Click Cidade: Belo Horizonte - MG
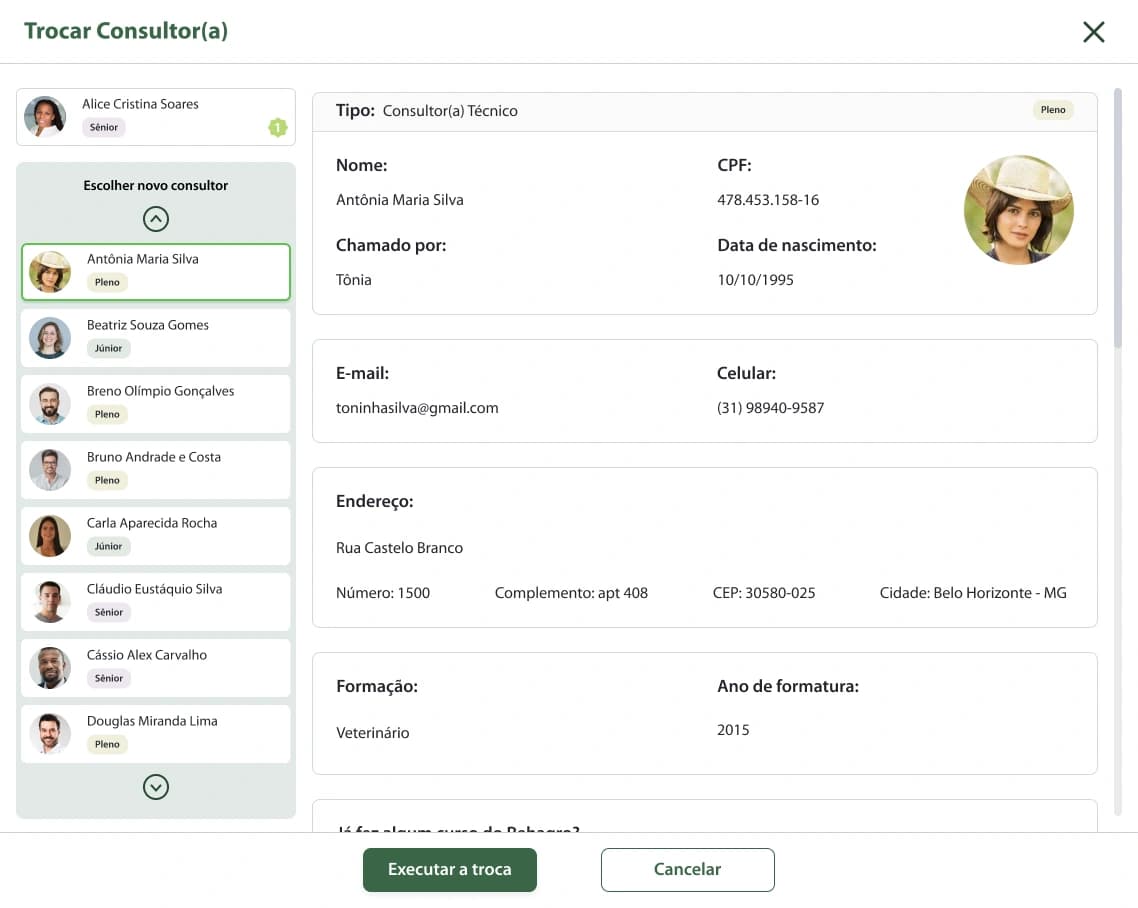 click(x=973, y=593)
